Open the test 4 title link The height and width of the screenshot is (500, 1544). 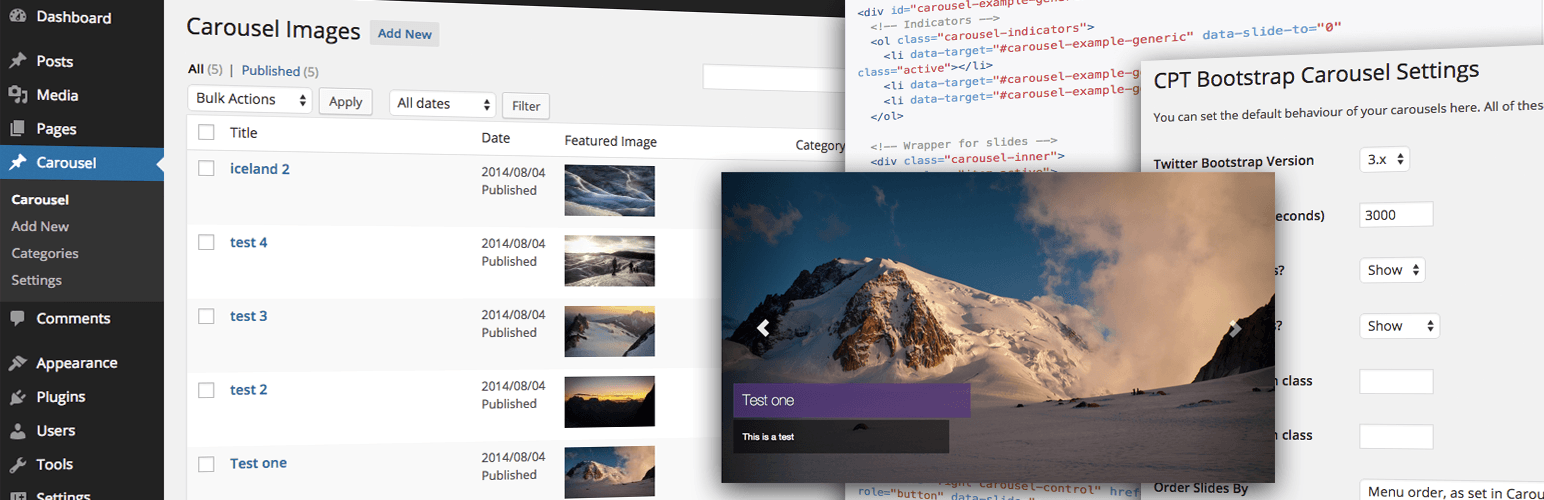pos(249,242)
